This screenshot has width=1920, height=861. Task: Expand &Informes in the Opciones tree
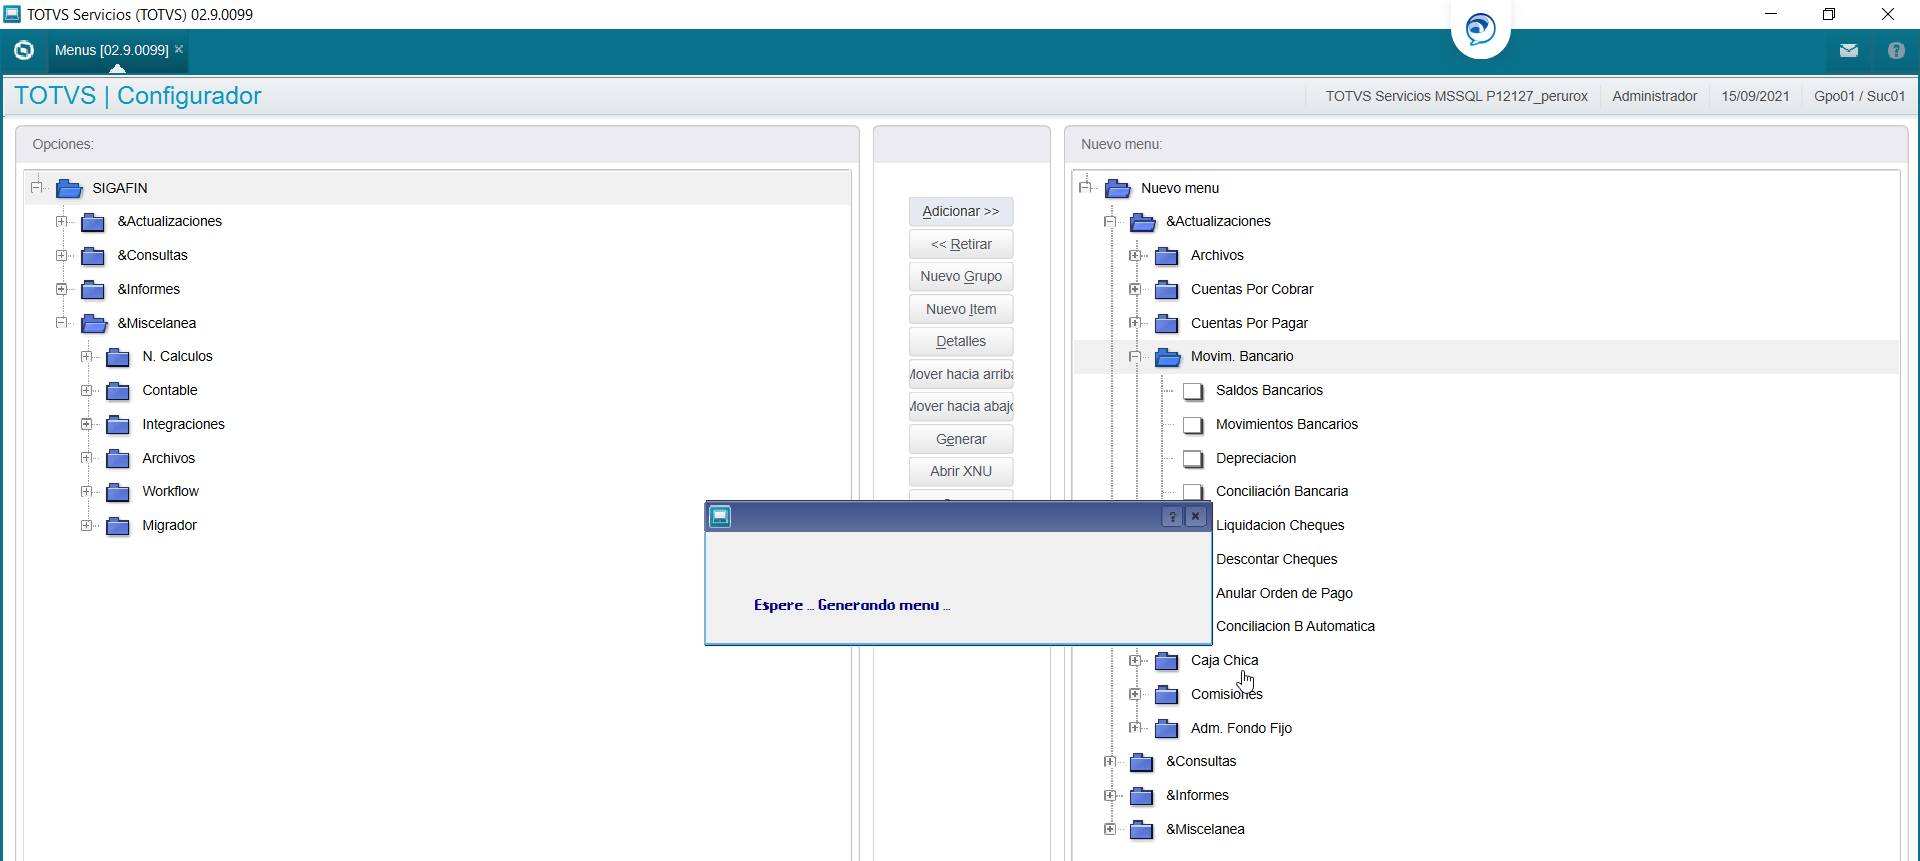62,289
